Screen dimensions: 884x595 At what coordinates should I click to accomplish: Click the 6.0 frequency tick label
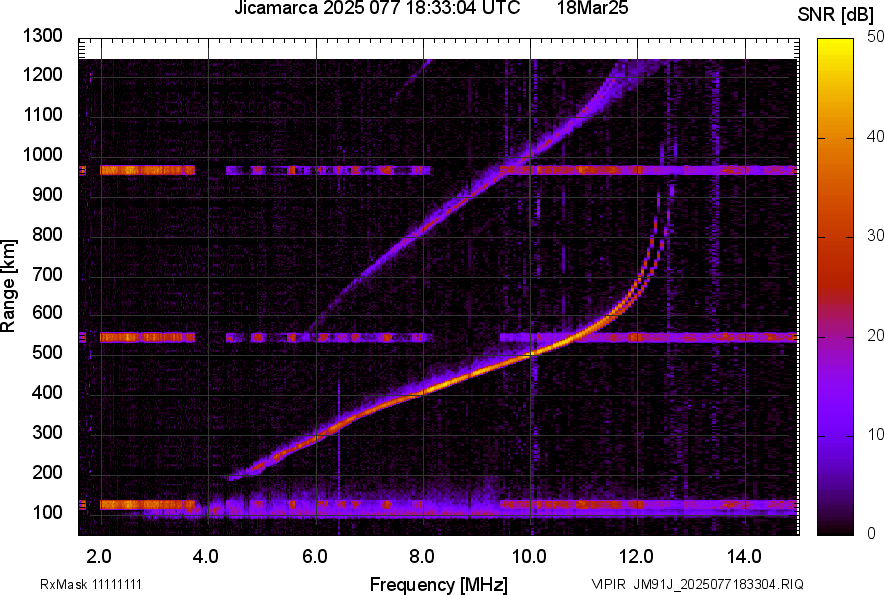click(315, 557)
